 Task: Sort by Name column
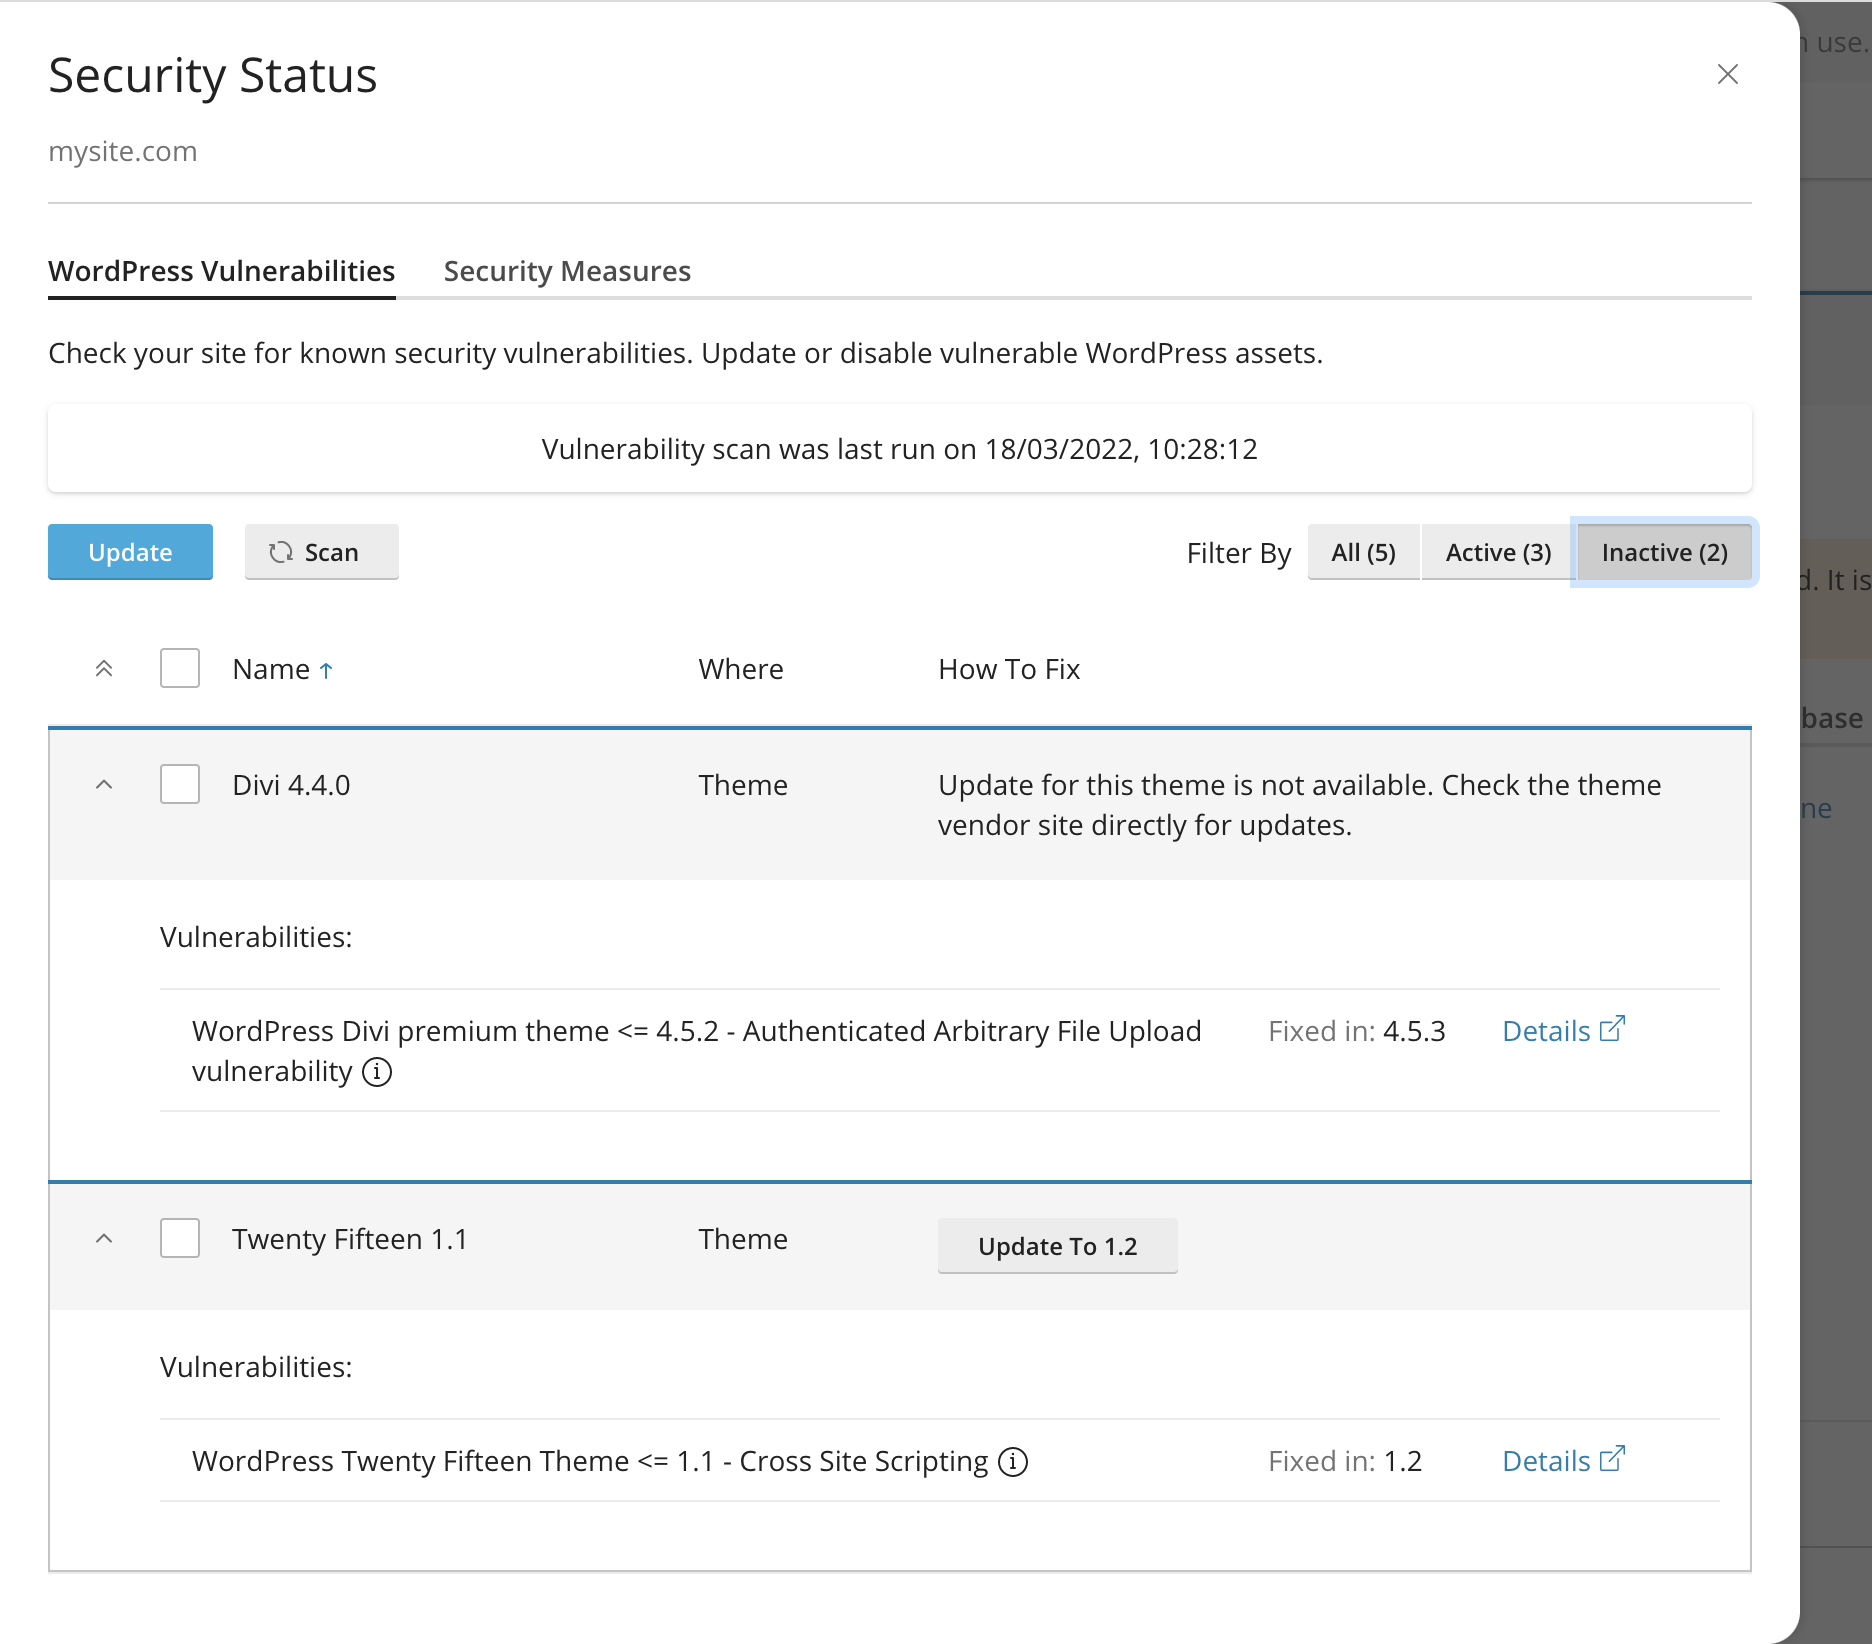point(271,669)
